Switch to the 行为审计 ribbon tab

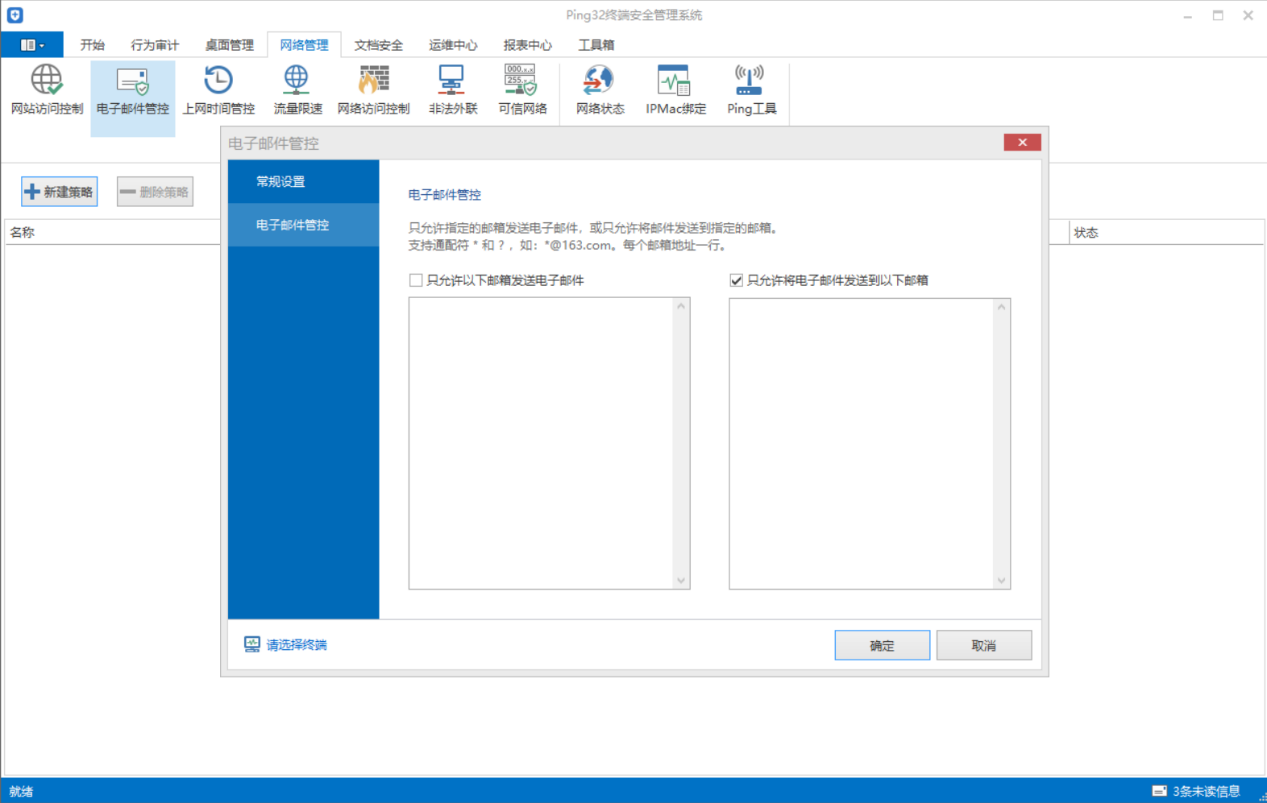point(155,45)
